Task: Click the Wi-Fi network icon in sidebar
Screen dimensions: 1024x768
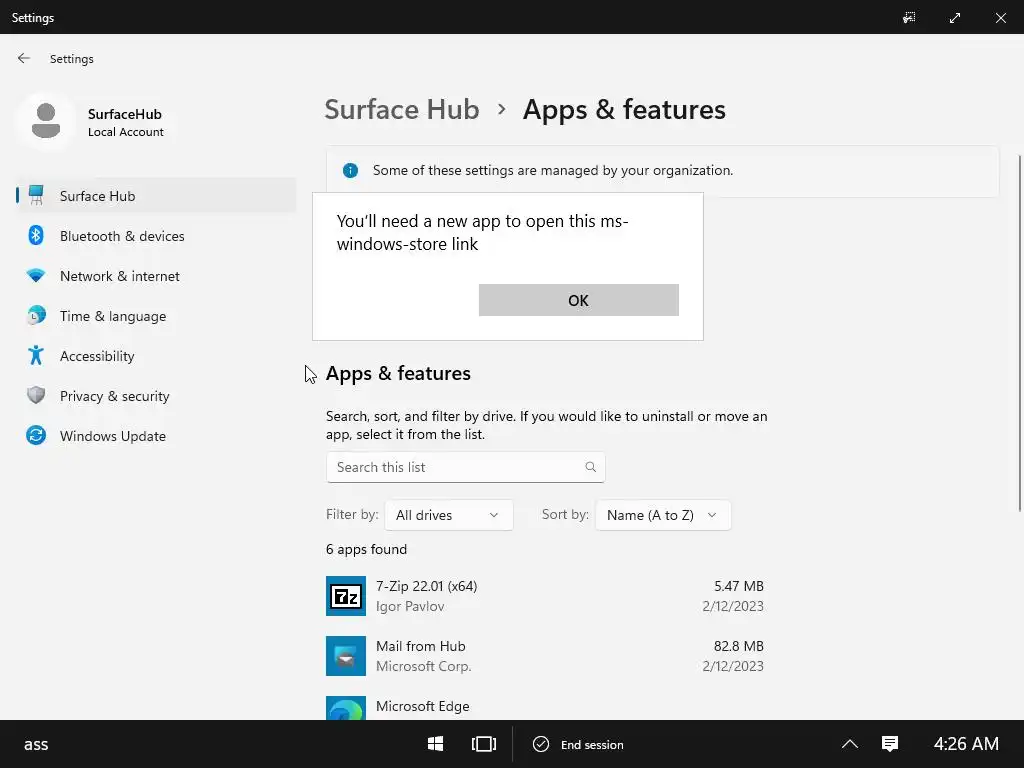Action: (x=36, y=276)
